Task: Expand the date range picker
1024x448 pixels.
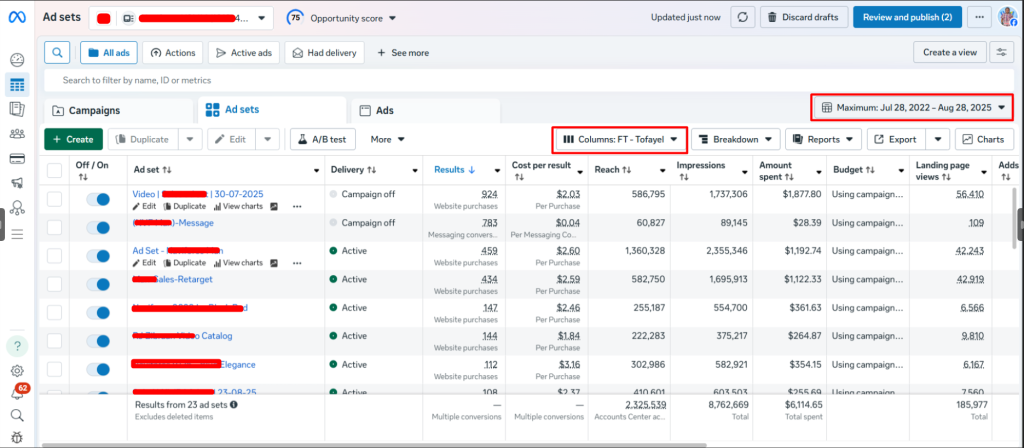Action: click(912, 108)
